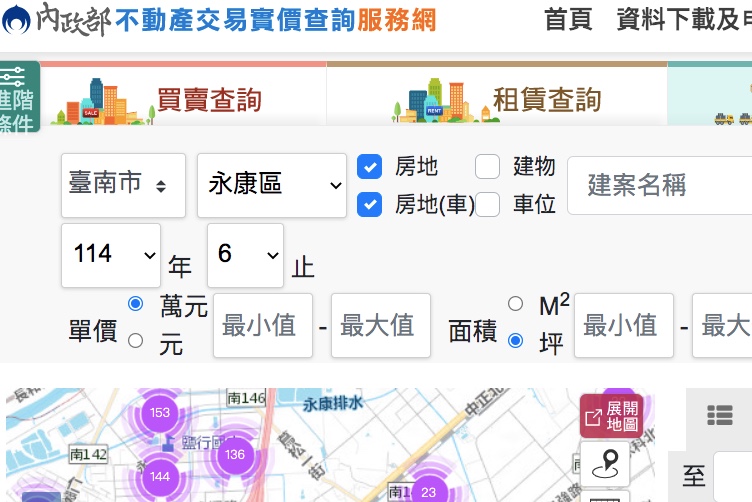Open the year 114 dropdown
Screen dimensions: 752x502
pyautogui.click(x=111, y=255)
